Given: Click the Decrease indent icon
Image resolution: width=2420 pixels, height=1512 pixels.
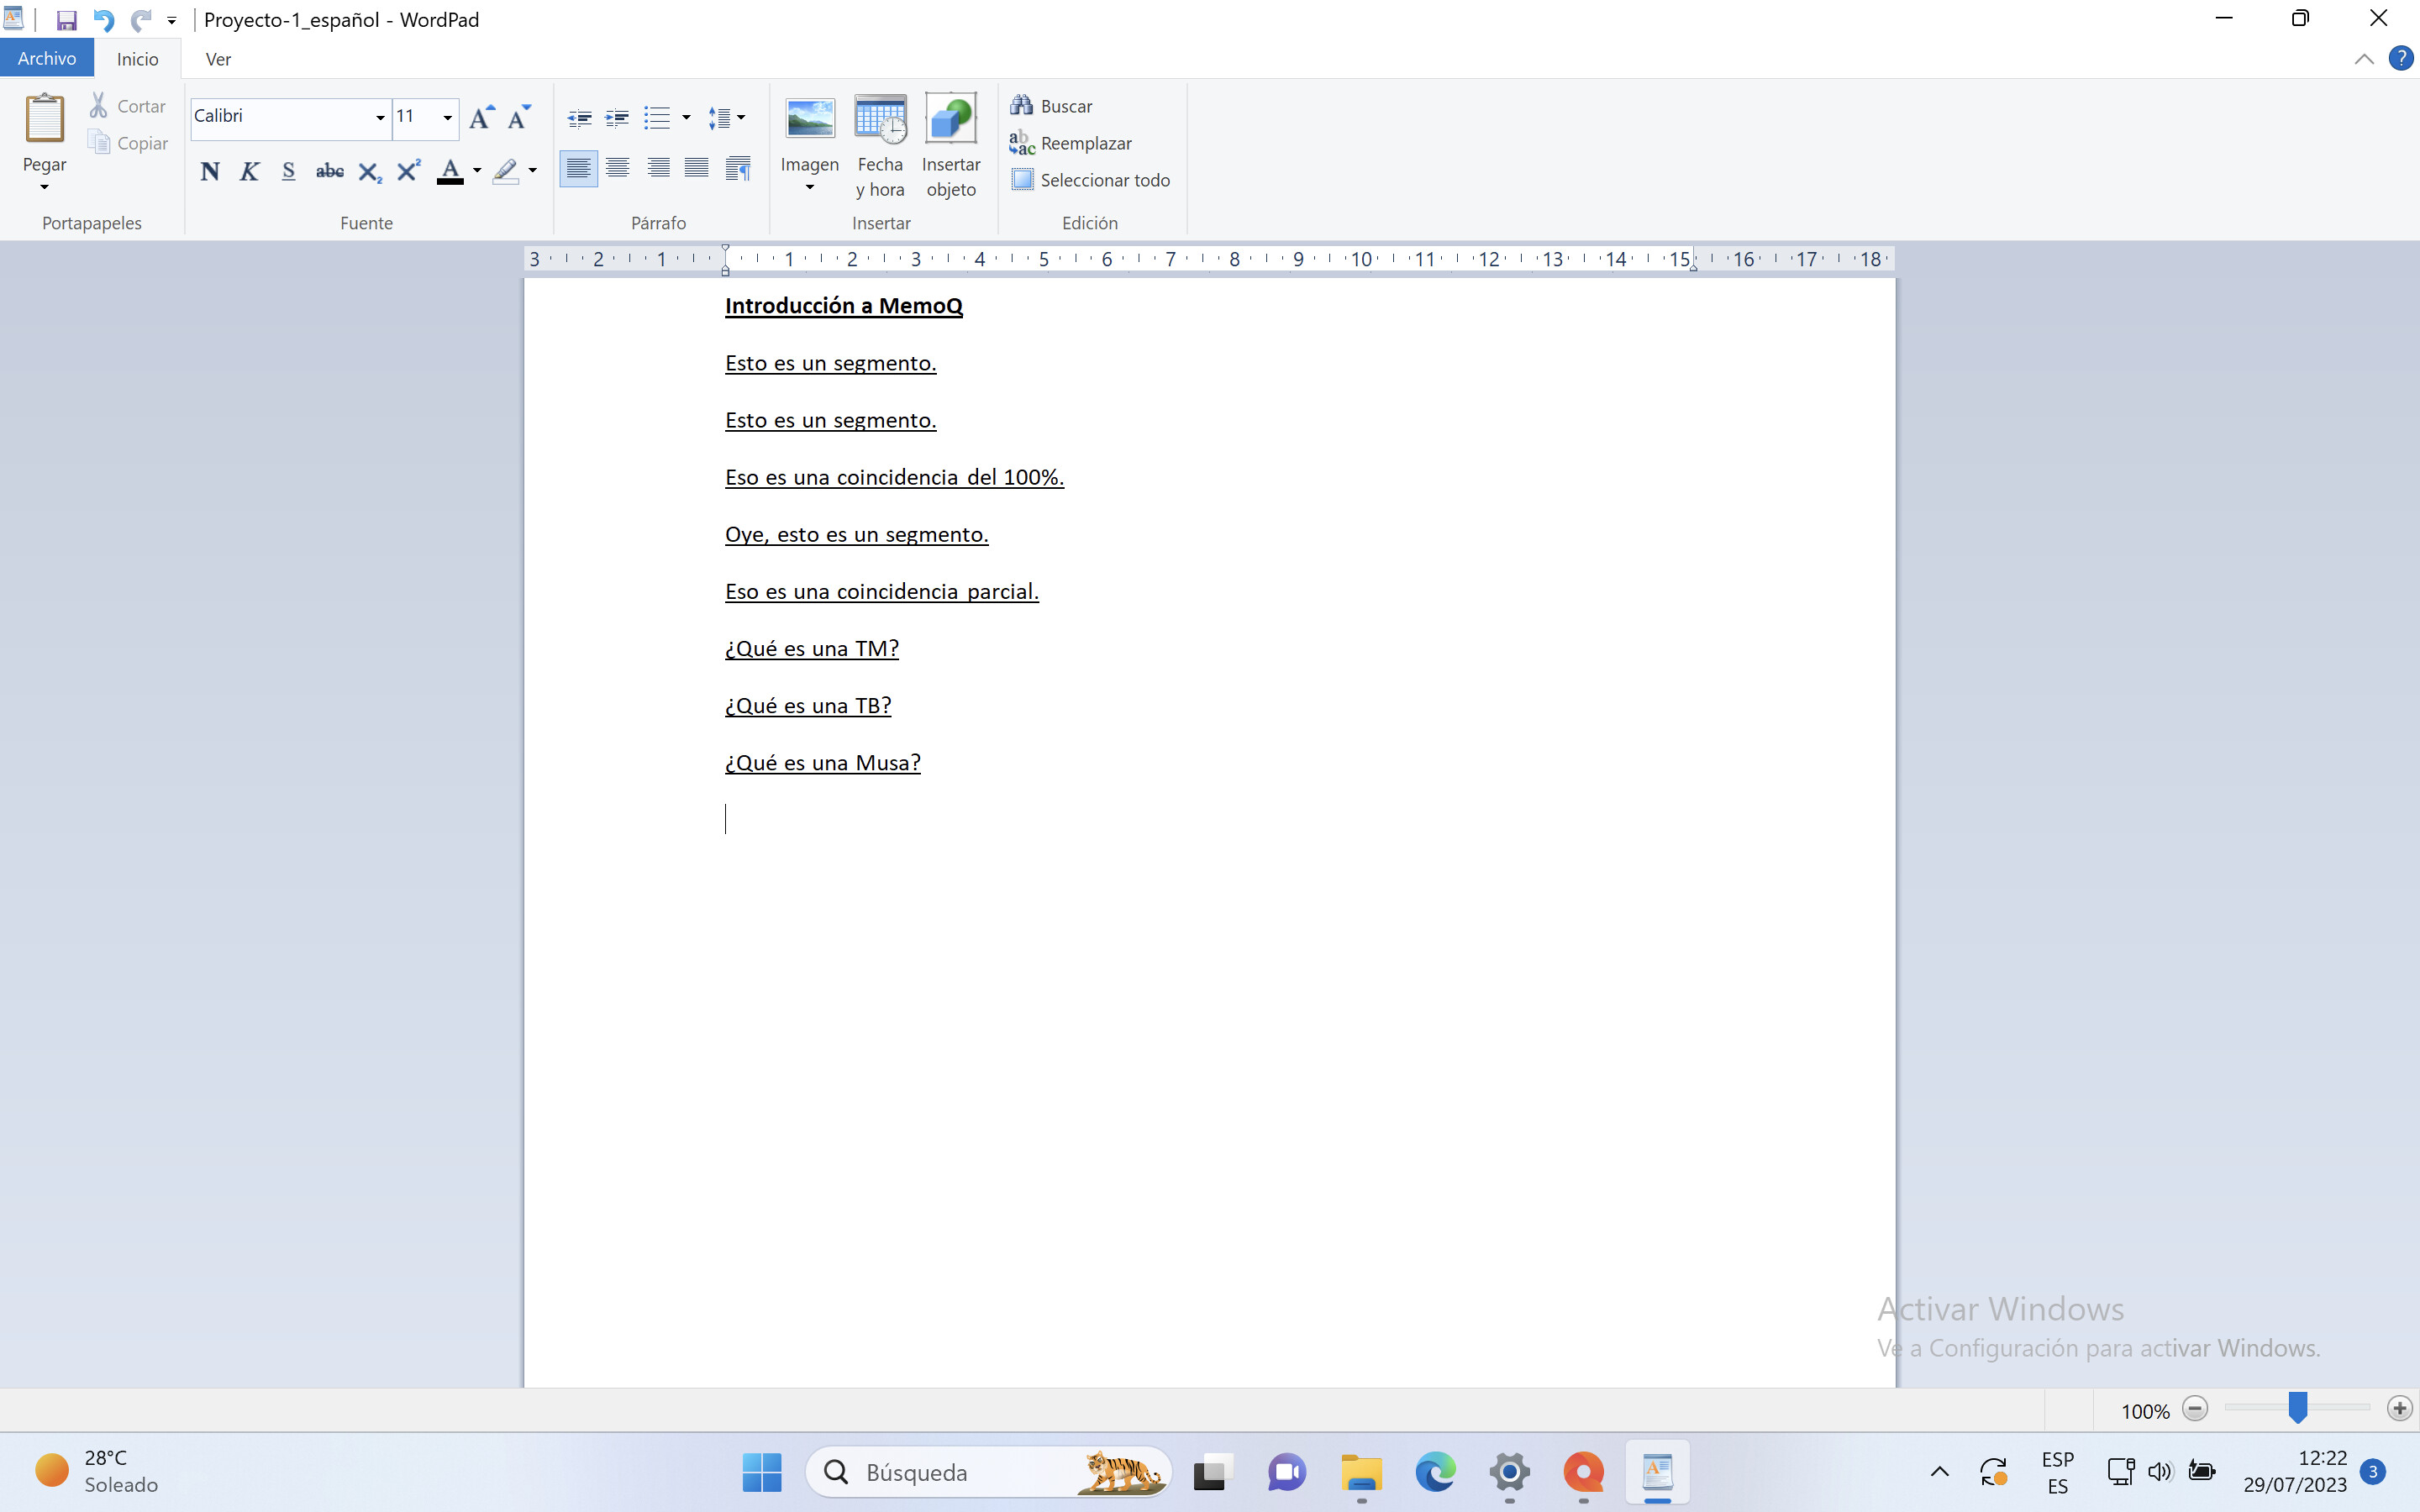Looking at the screenshot, I should coord(579,118).
